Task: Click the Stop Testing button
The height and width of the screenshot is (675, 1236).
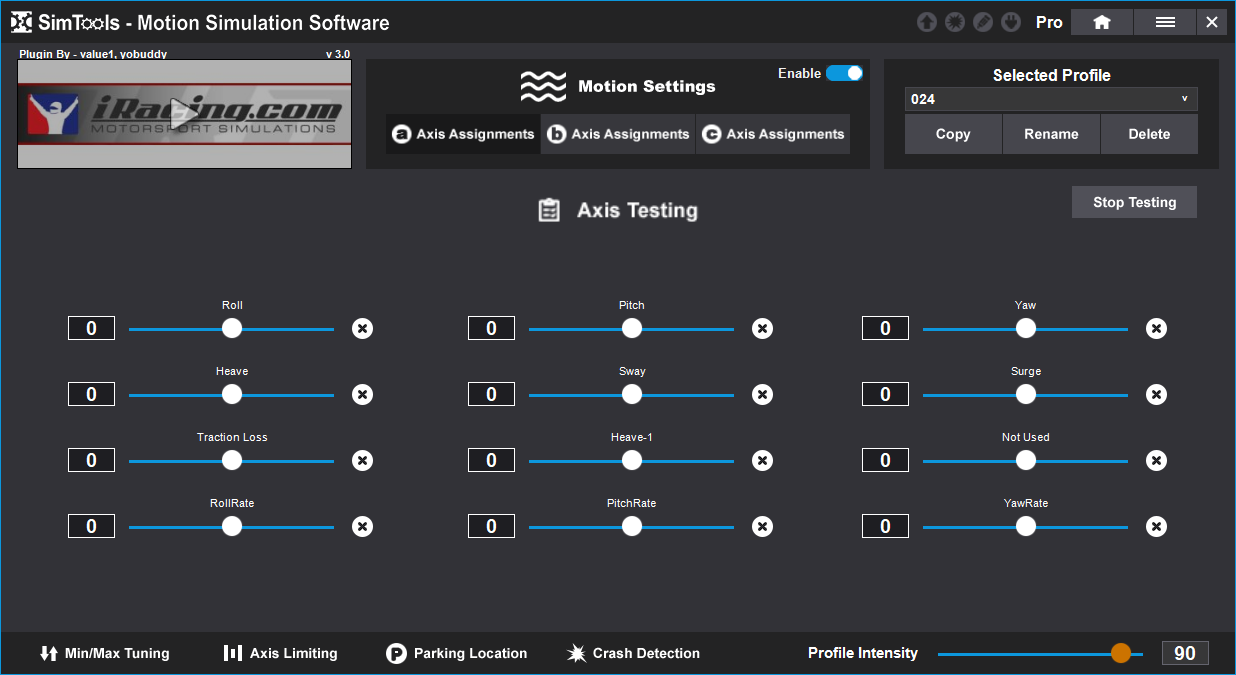Action: point(1133,202)
